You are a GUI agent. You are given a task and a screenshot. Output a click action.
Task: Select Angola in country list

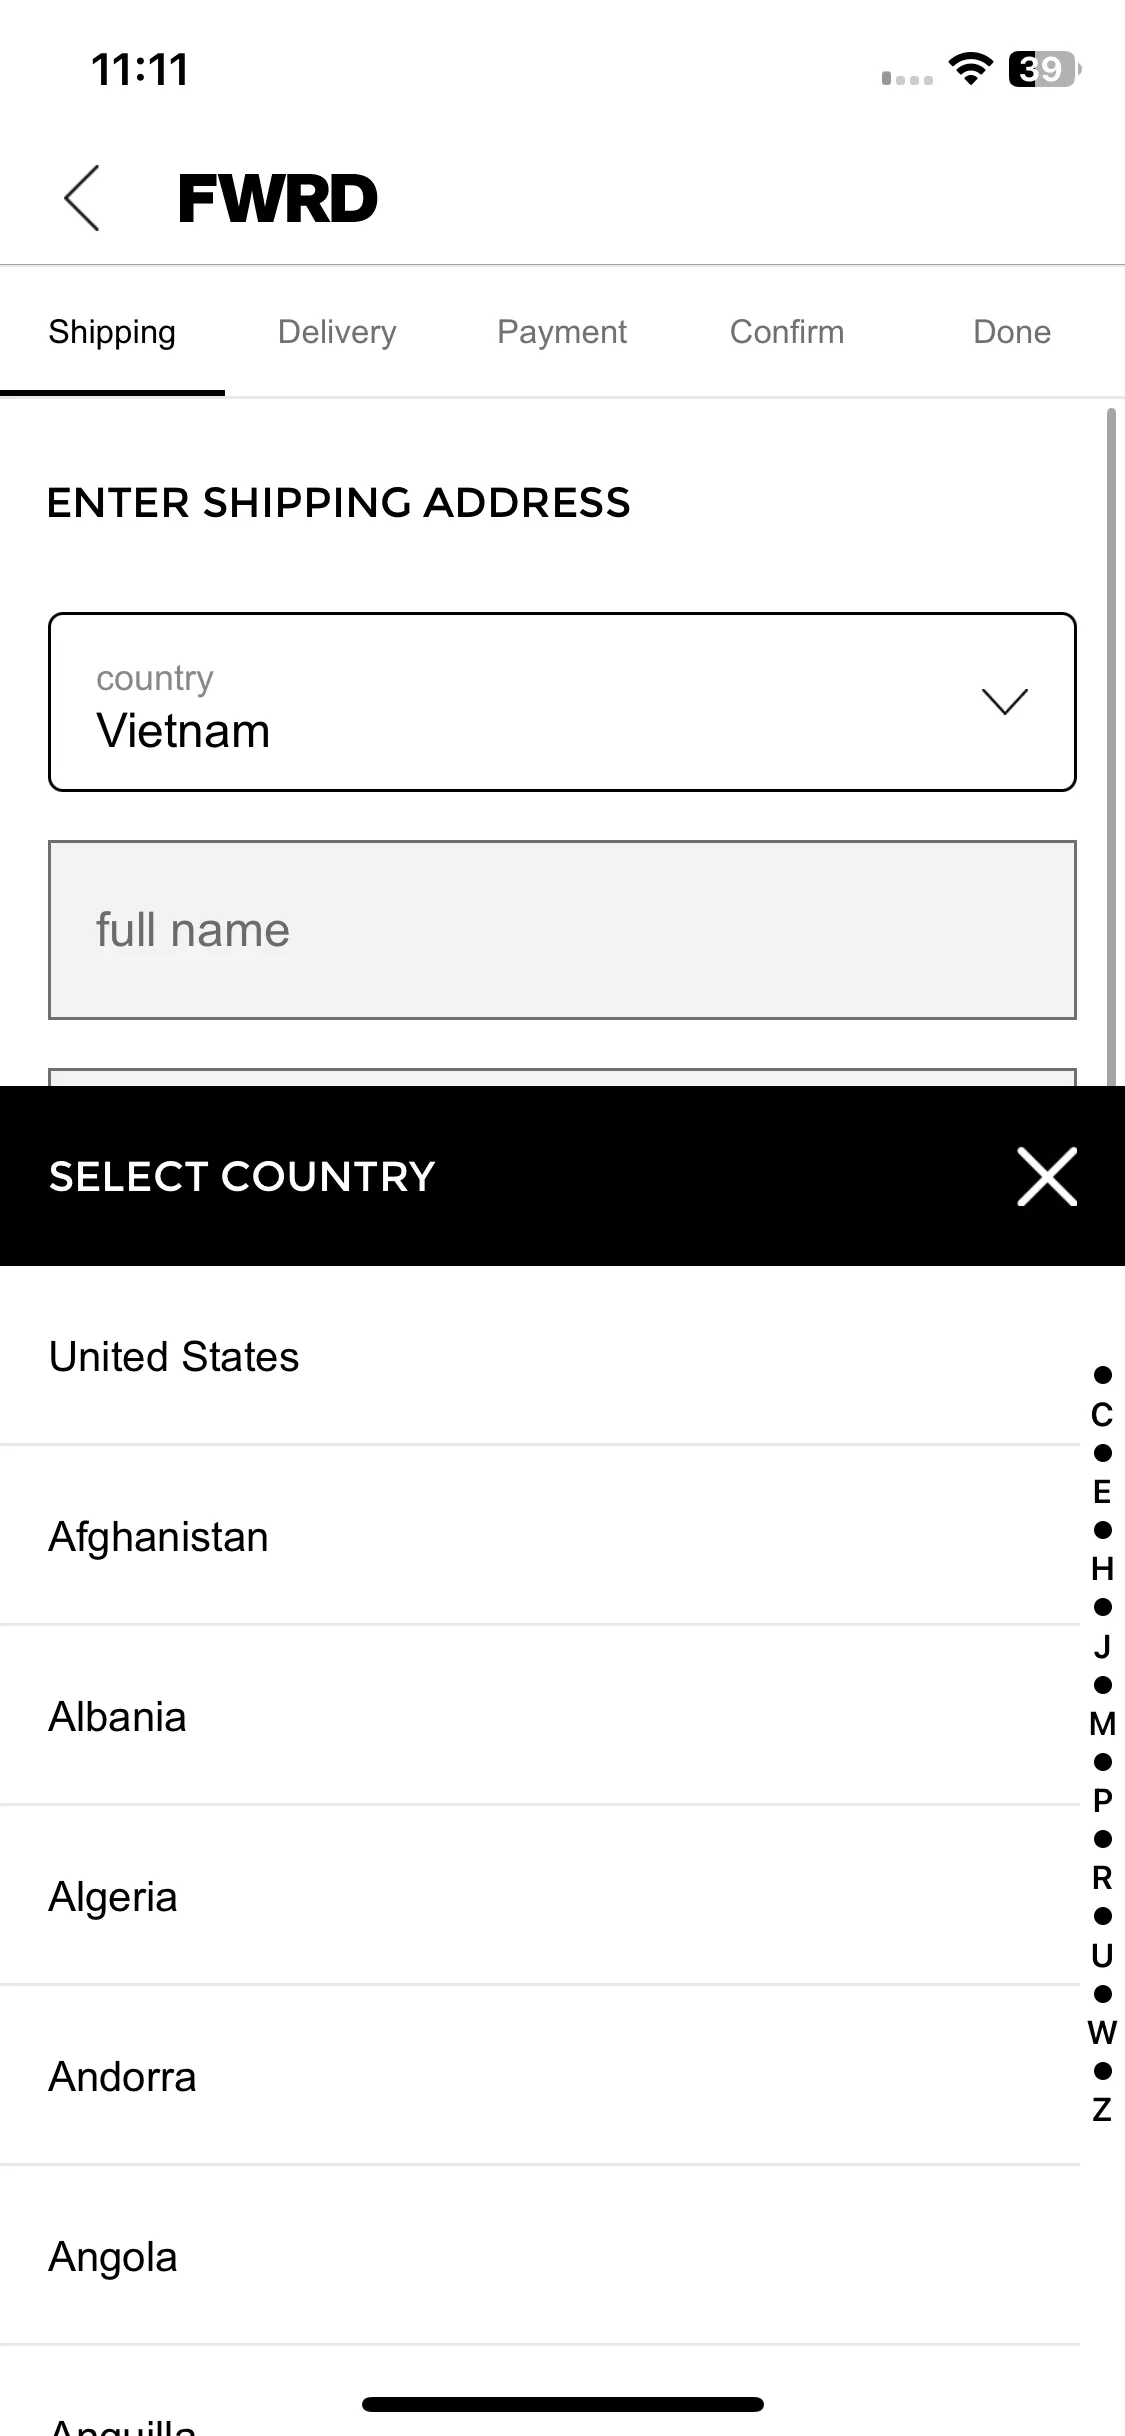click(x=540, y=2256)
